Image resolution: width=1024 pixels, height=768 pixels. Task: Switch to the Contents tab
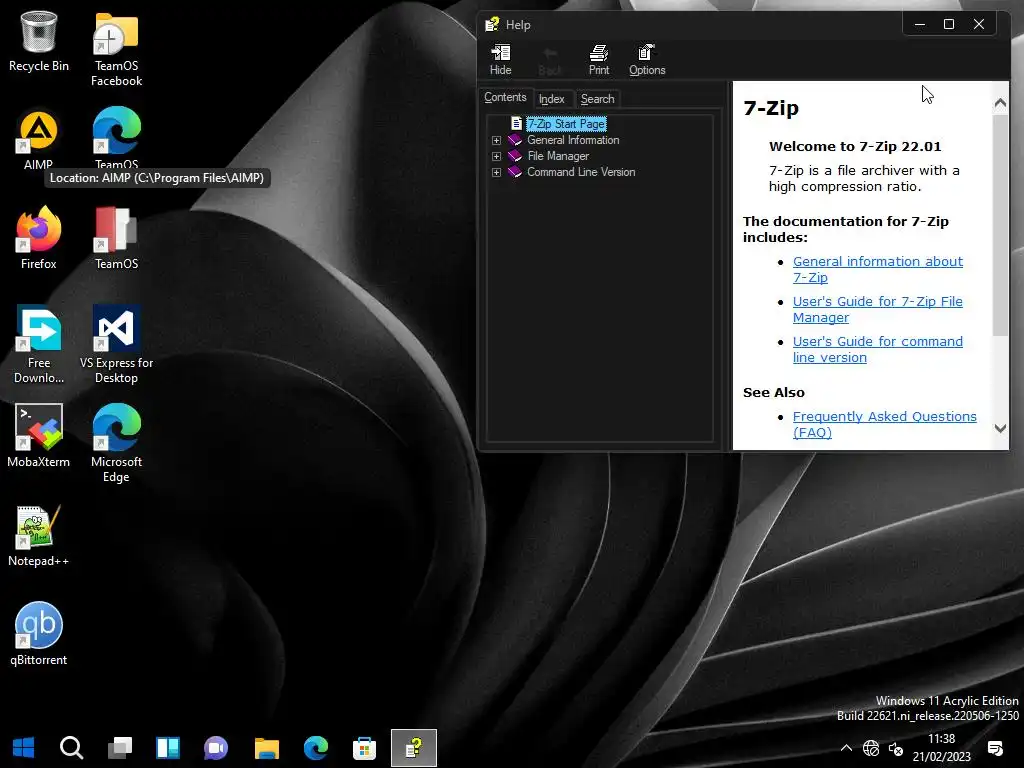tap(505, 97)
